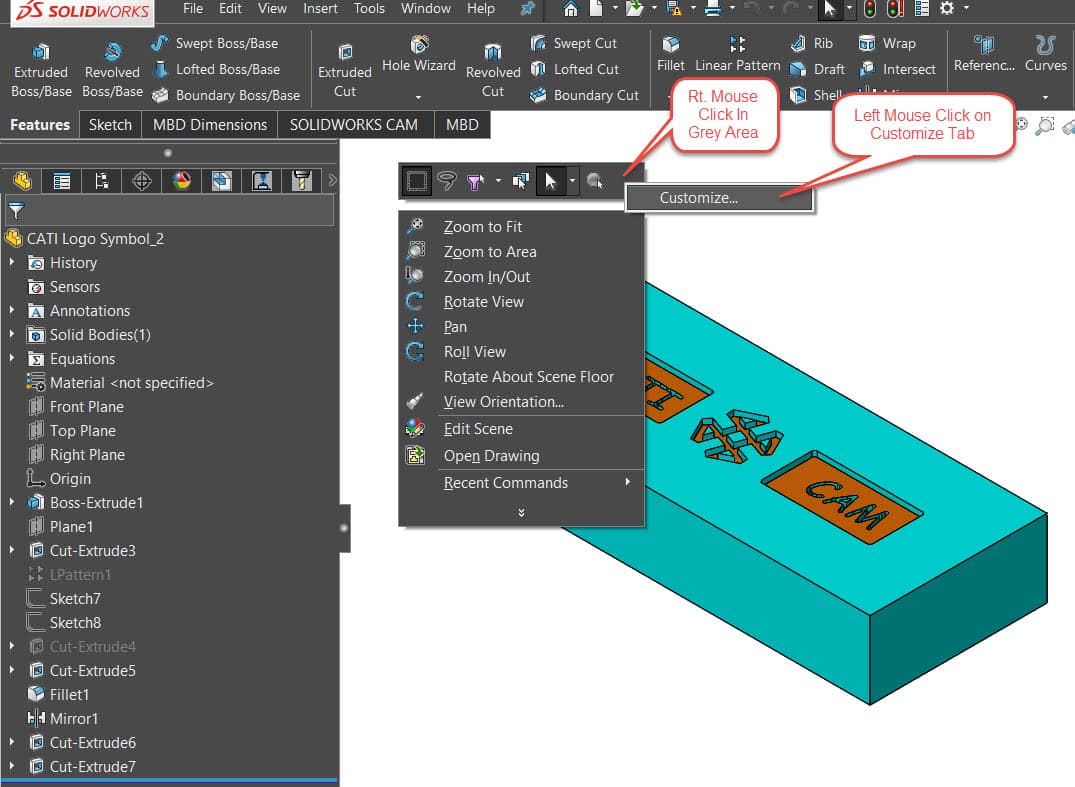This screenshot has height=787, width=1075.
Task: Toggle the Select arrow in the context toolbar
Action: coord(551,181)
